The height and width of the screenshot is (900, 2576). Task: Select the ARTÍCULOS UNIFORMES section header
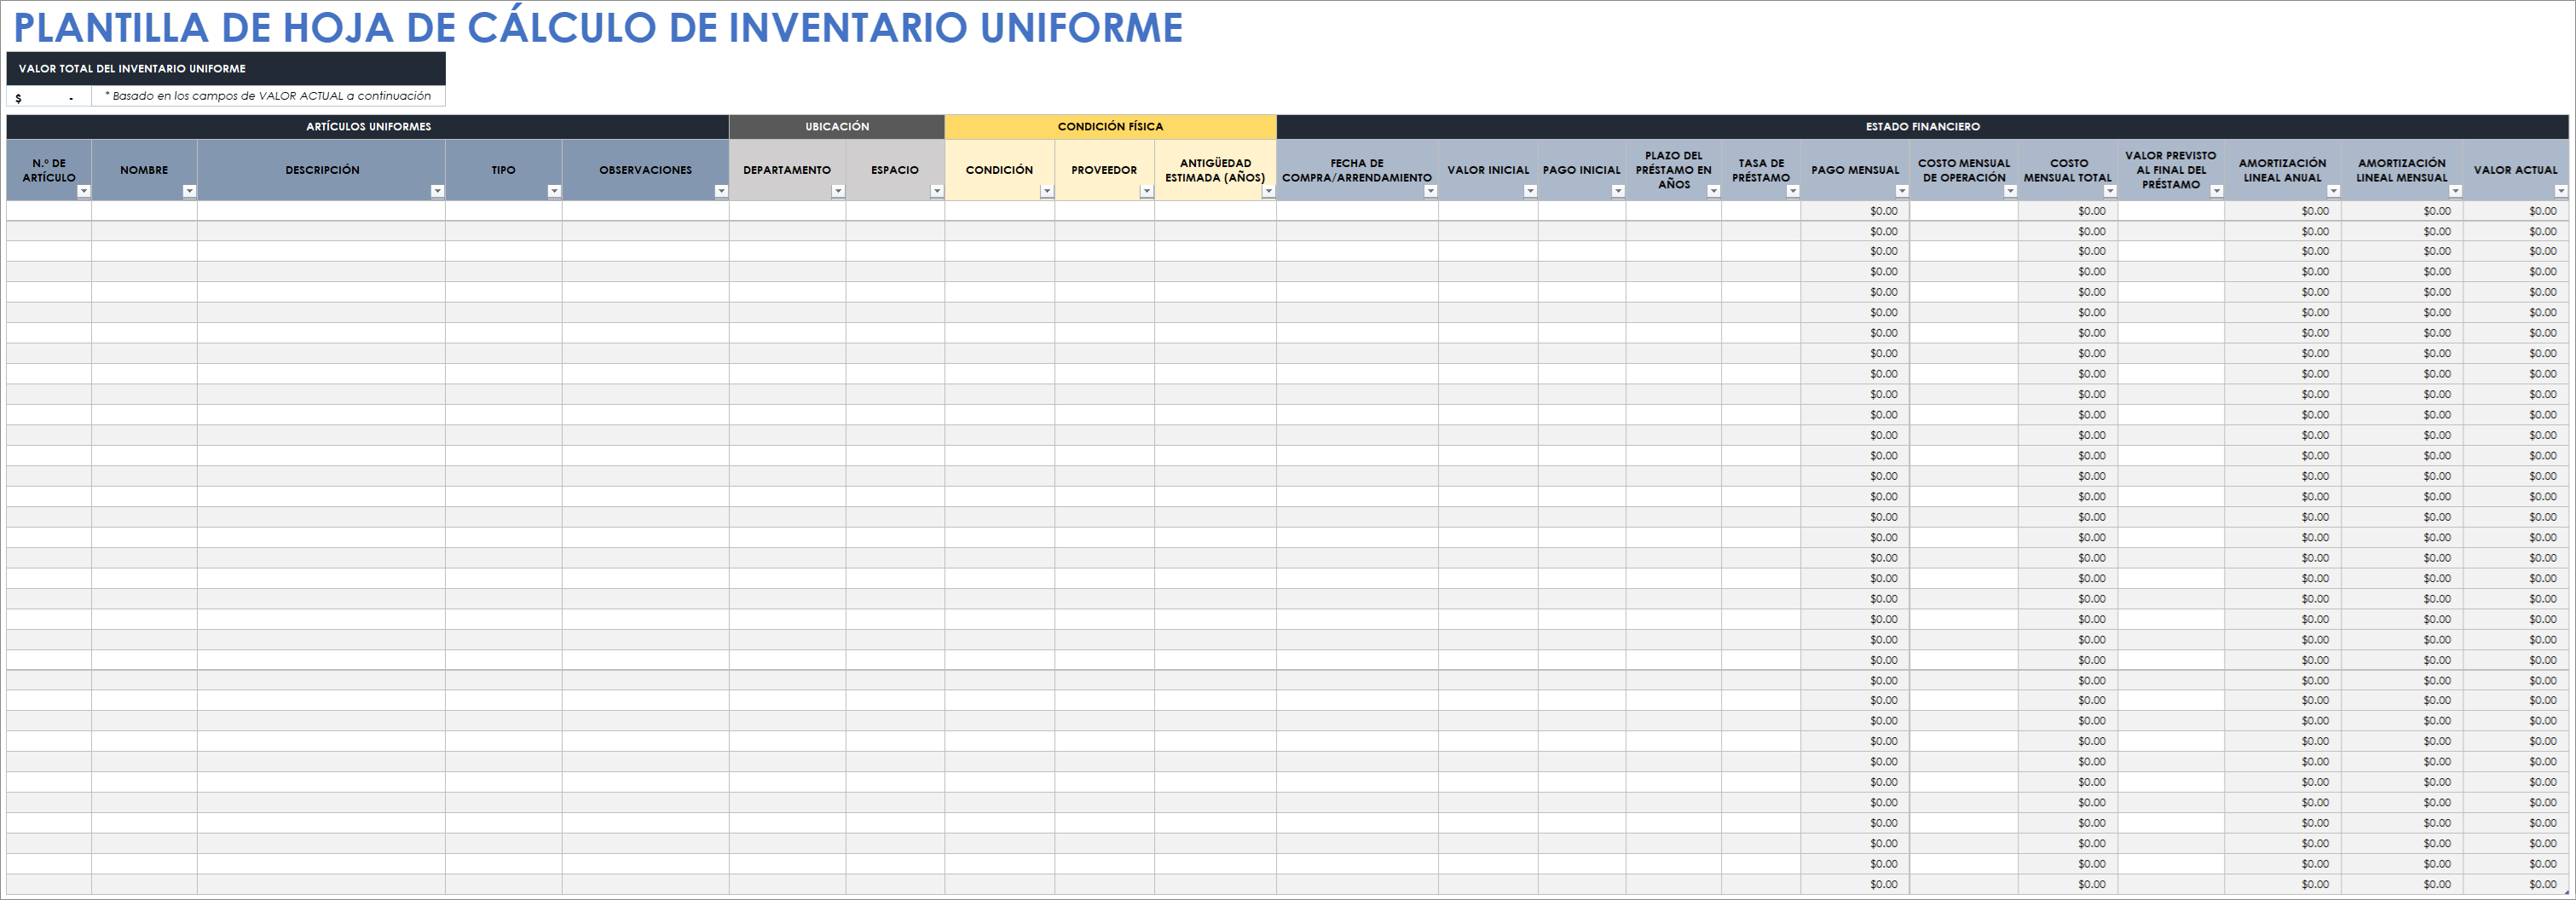368,127
